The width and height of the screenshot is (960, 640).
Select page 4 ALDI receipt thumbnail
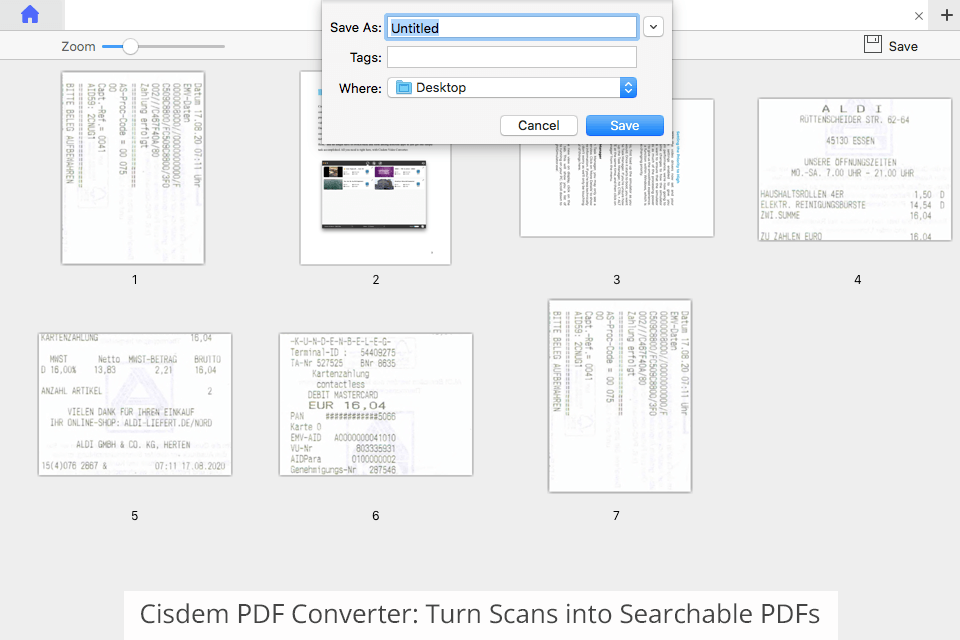855,170
